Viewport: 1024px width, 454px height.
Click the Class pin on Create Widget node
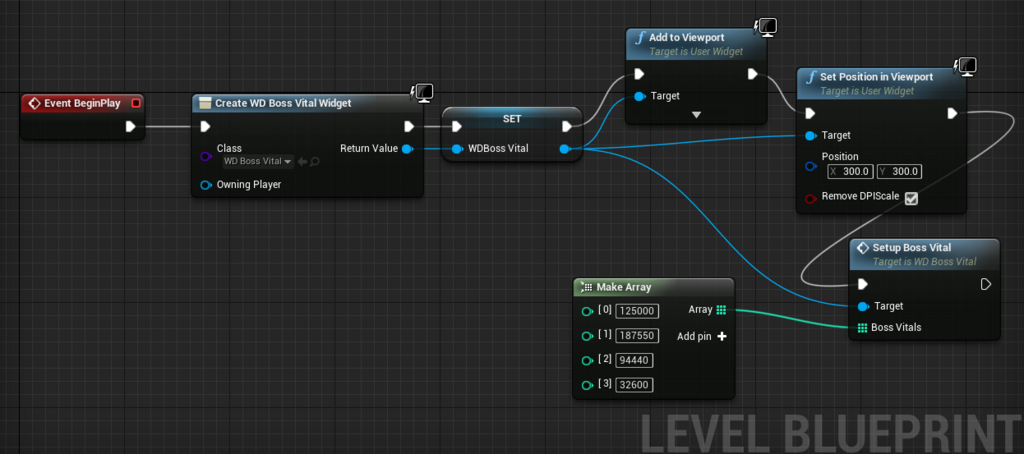[x=205, y=157]
